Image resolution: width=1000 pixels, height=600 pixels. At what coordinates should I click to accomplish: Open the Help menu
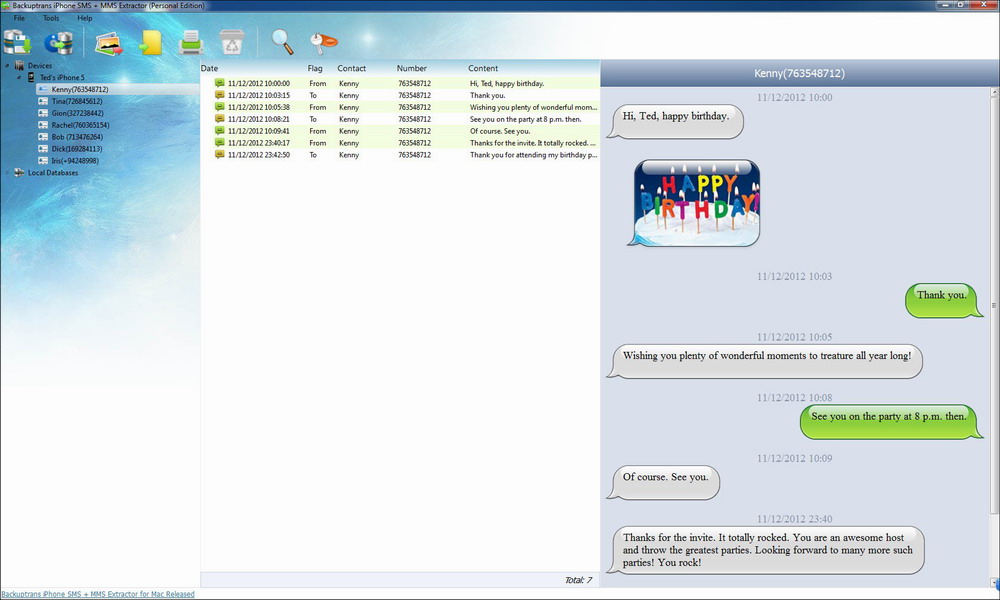pyautogui.click(x=84, y=17)
